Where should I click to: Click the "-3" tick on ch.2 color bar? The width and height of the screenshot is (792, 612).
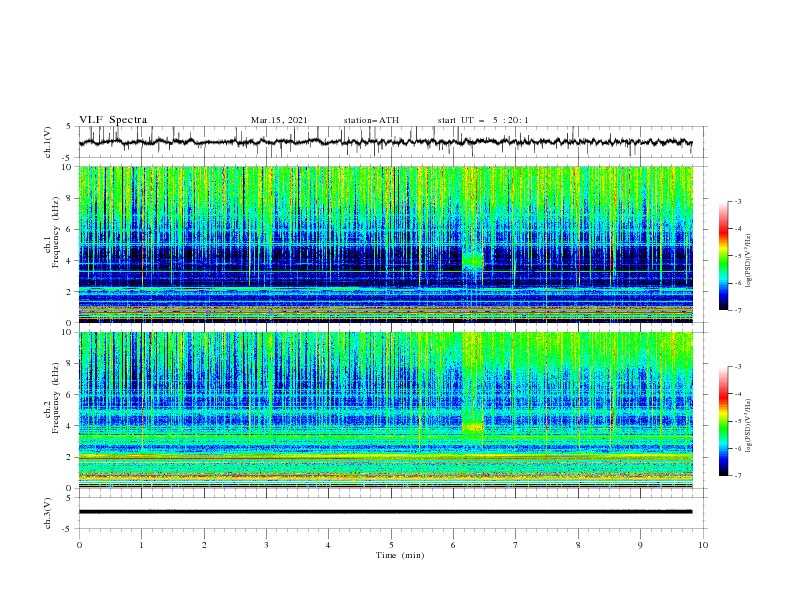(737, 367)
